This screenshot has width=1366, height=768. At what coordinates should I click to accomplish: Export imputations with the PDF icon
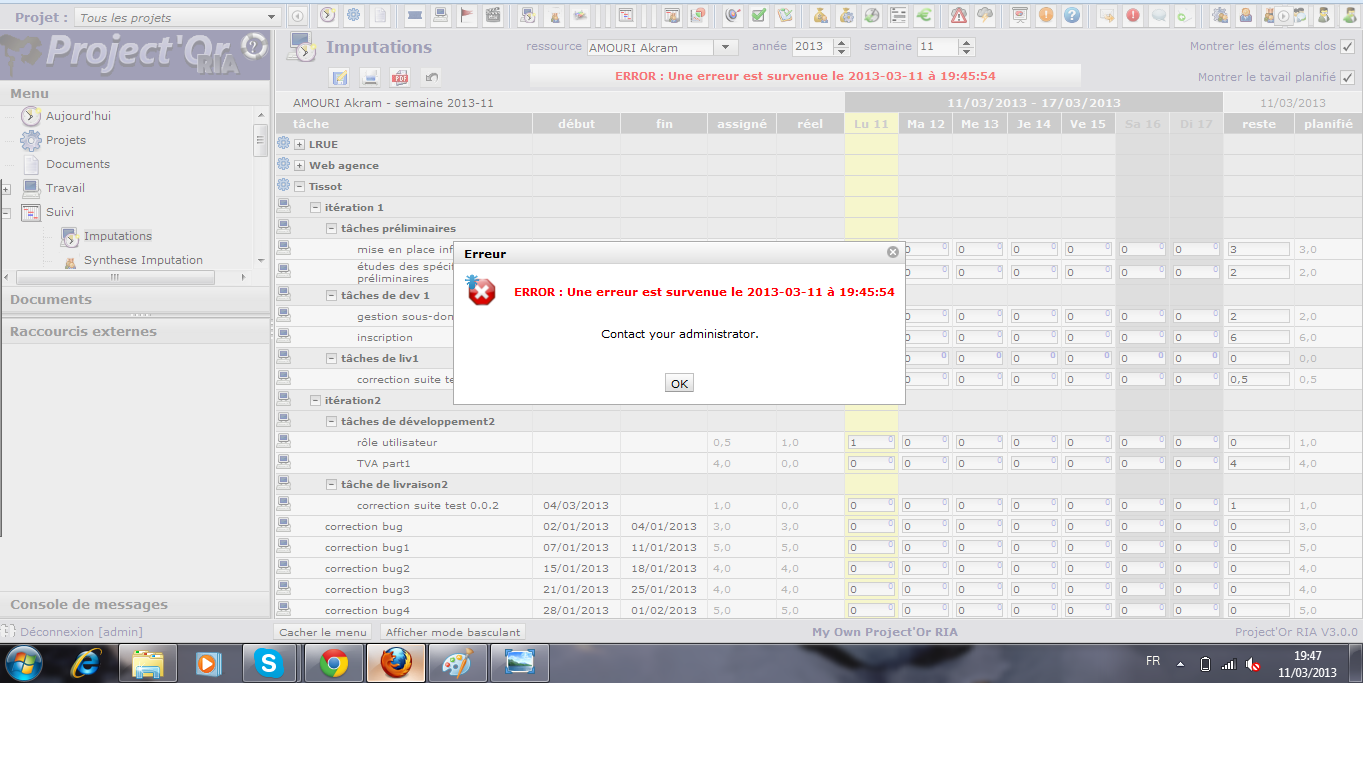400,78
